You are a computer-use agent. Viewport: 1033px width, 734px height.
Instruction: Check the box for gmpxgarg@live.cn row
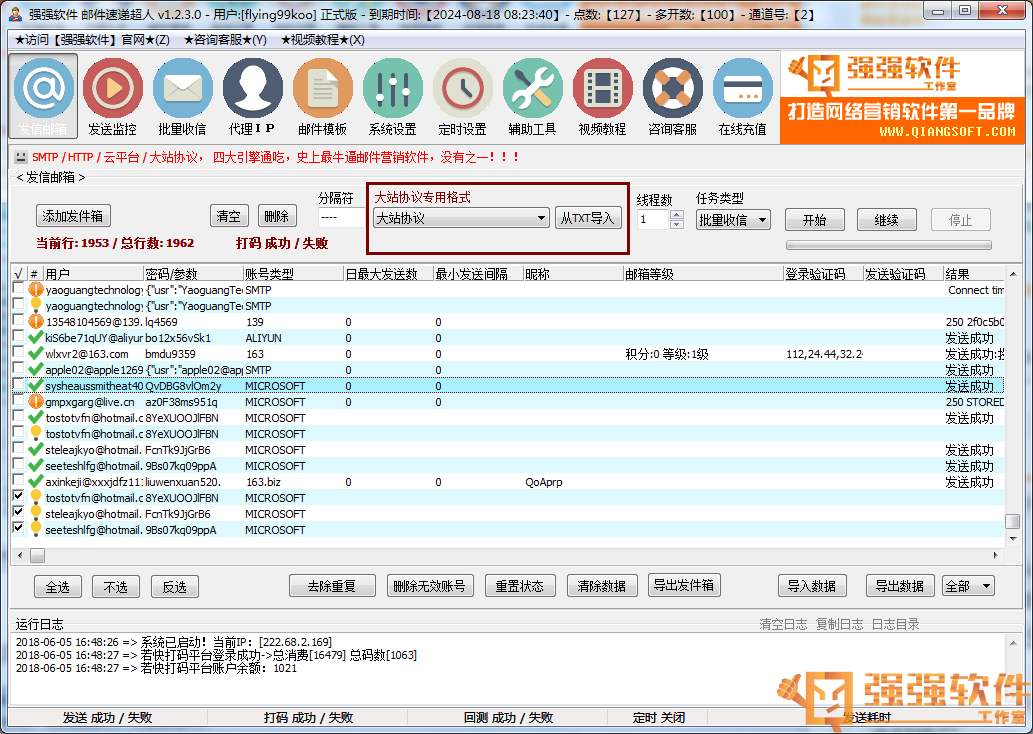click(18, 400)
